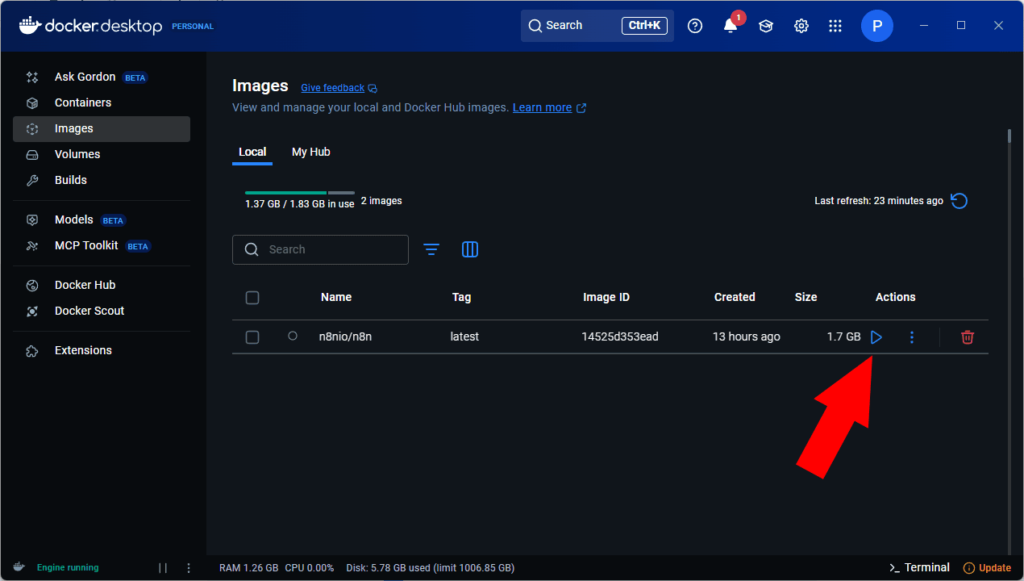This screenshot has width=1024, height=581.
Task: Click the top Search bar with Ctrl+K
Action: point(597,25)
